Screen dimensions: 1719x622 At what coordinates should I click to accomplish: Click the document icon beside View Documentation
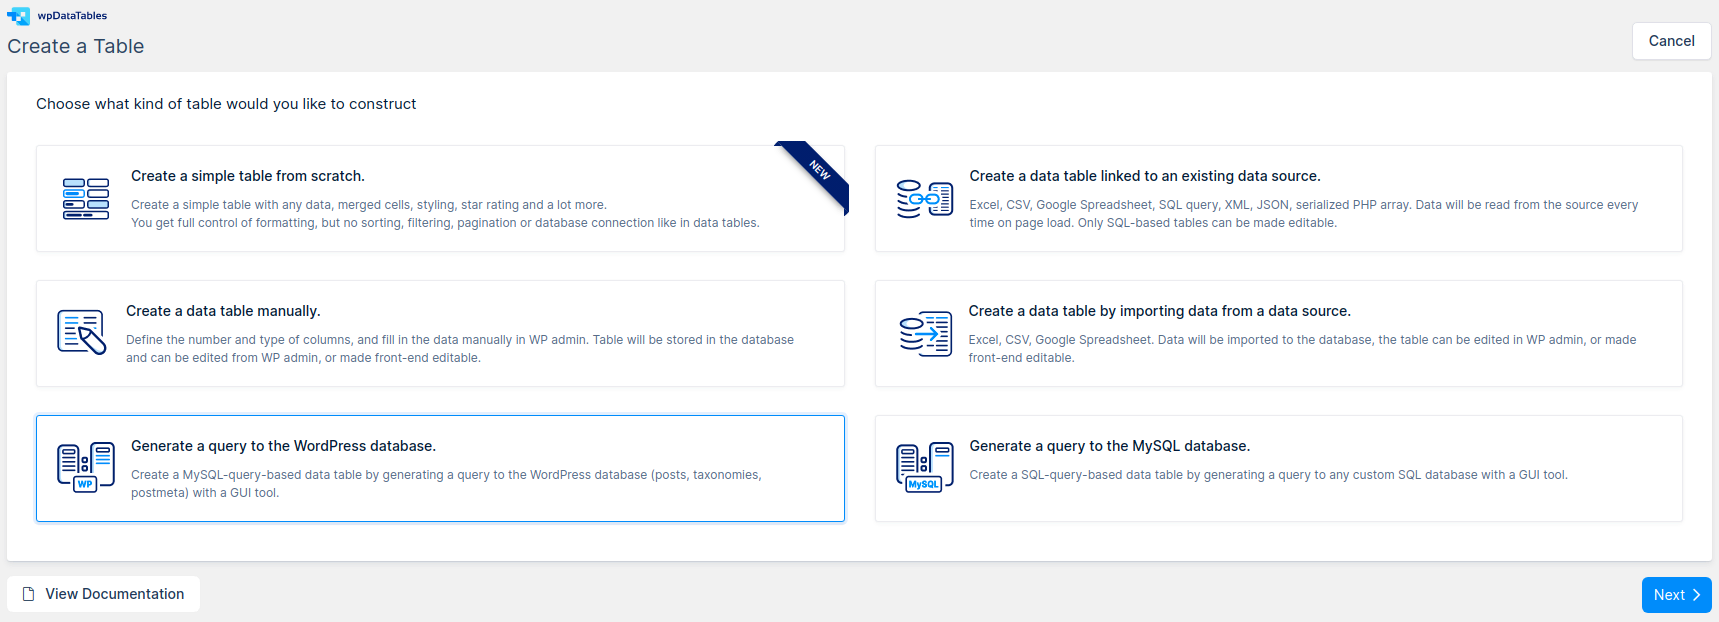click(x=29, y=594)
